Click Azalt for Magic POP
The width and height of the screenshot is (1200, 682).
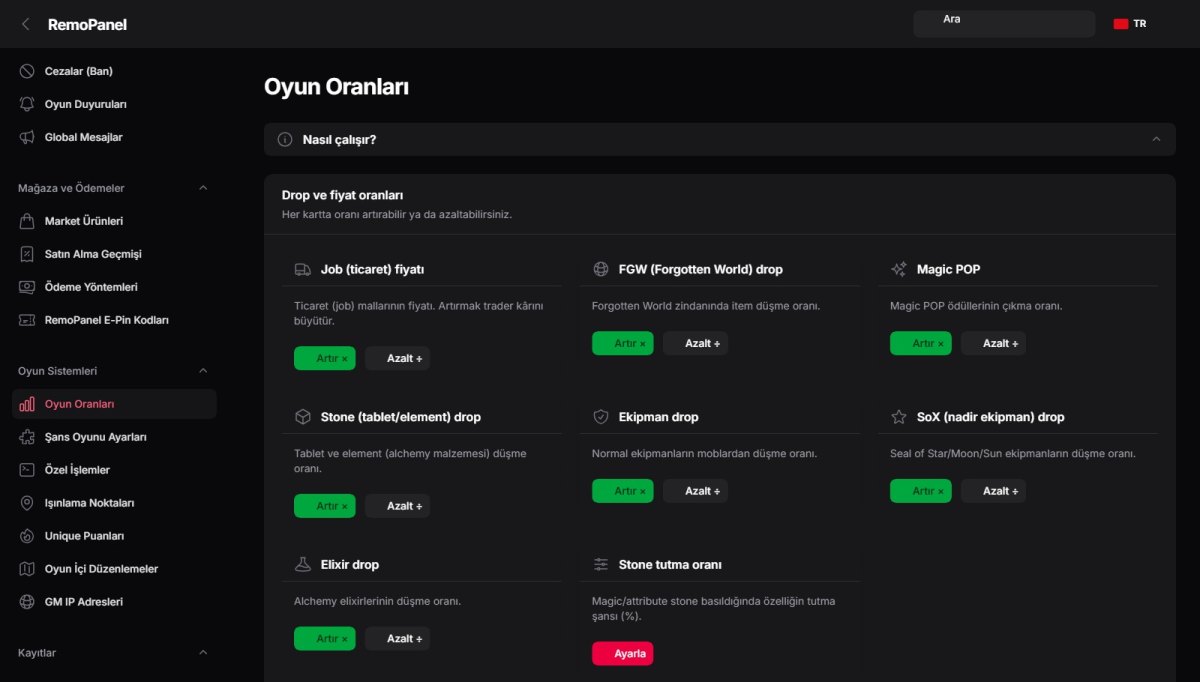point(993,343)
